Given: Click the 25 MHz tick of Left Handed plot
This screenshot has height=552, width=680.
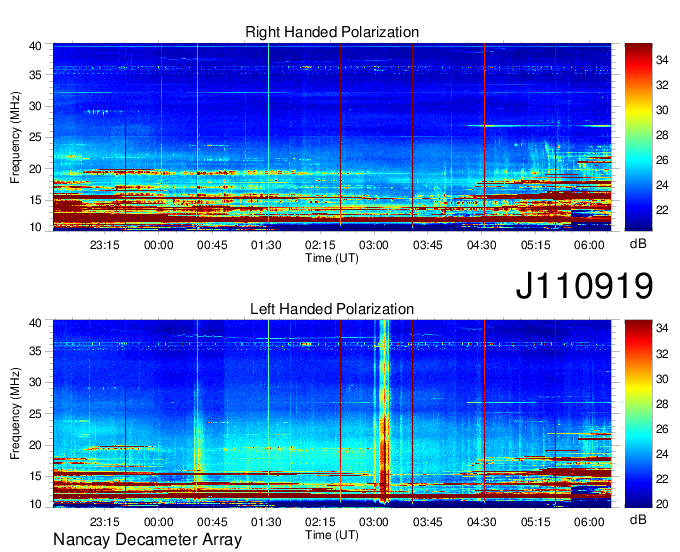Looking at the screenshot, I should coord(35,414).
